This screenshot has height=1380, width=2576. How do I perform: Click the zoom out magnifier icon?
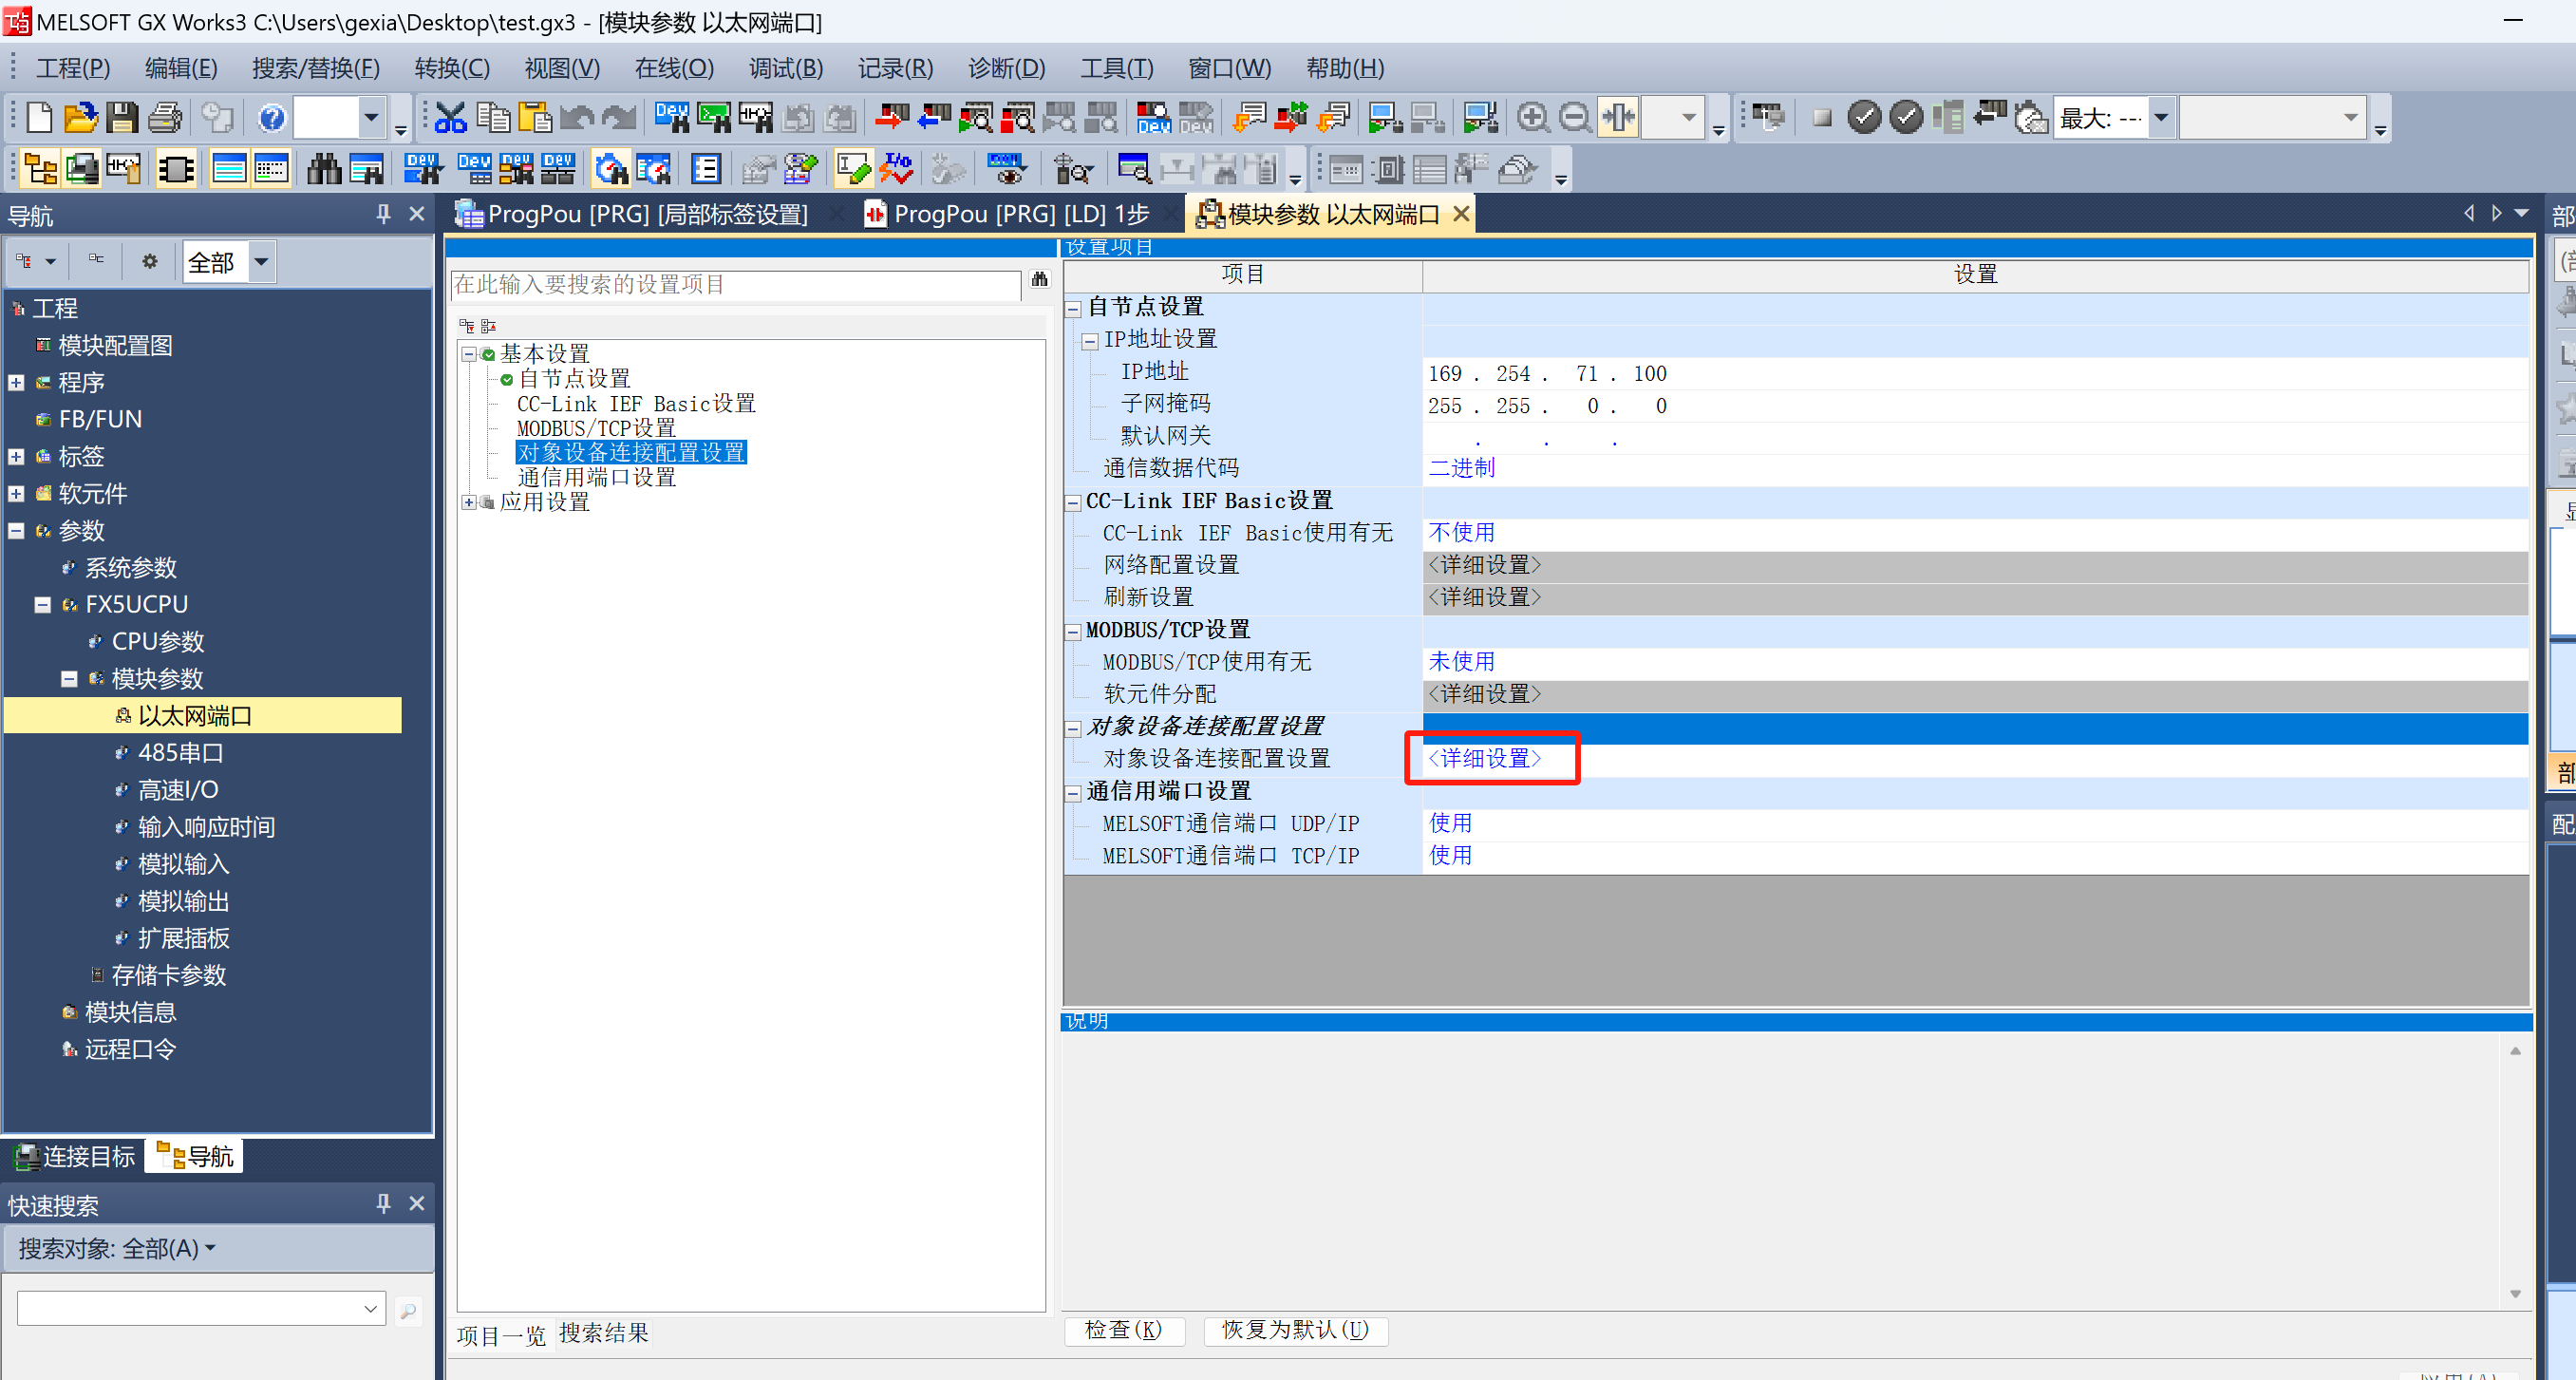click(x=1575, y=118)
